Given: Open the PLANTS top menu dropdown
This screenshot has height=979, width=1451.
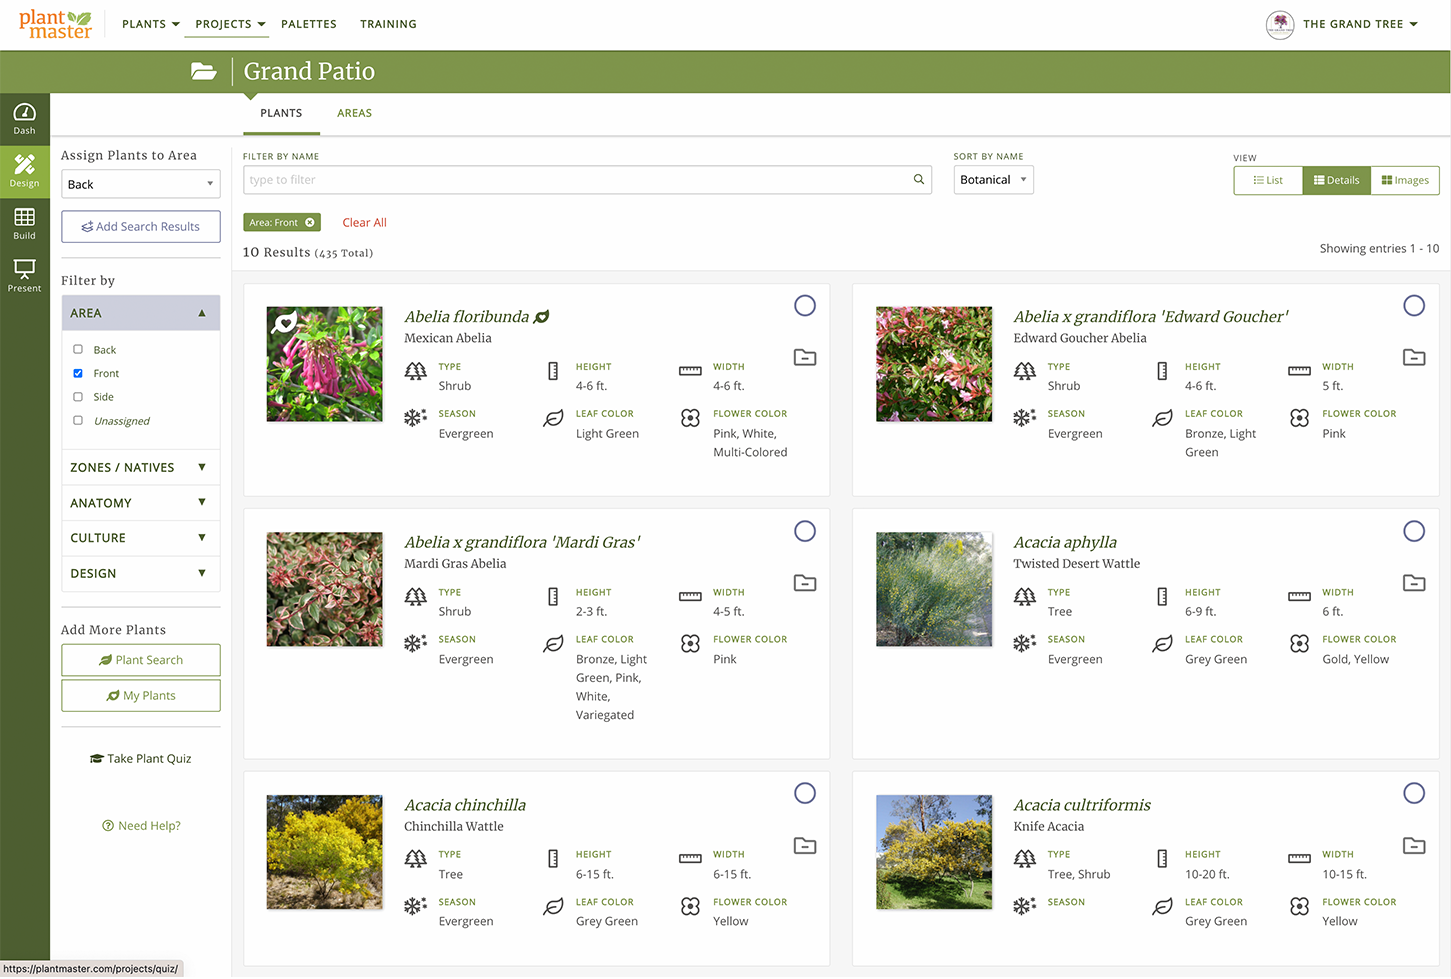Looking at the screenshot, I should 150,24.
